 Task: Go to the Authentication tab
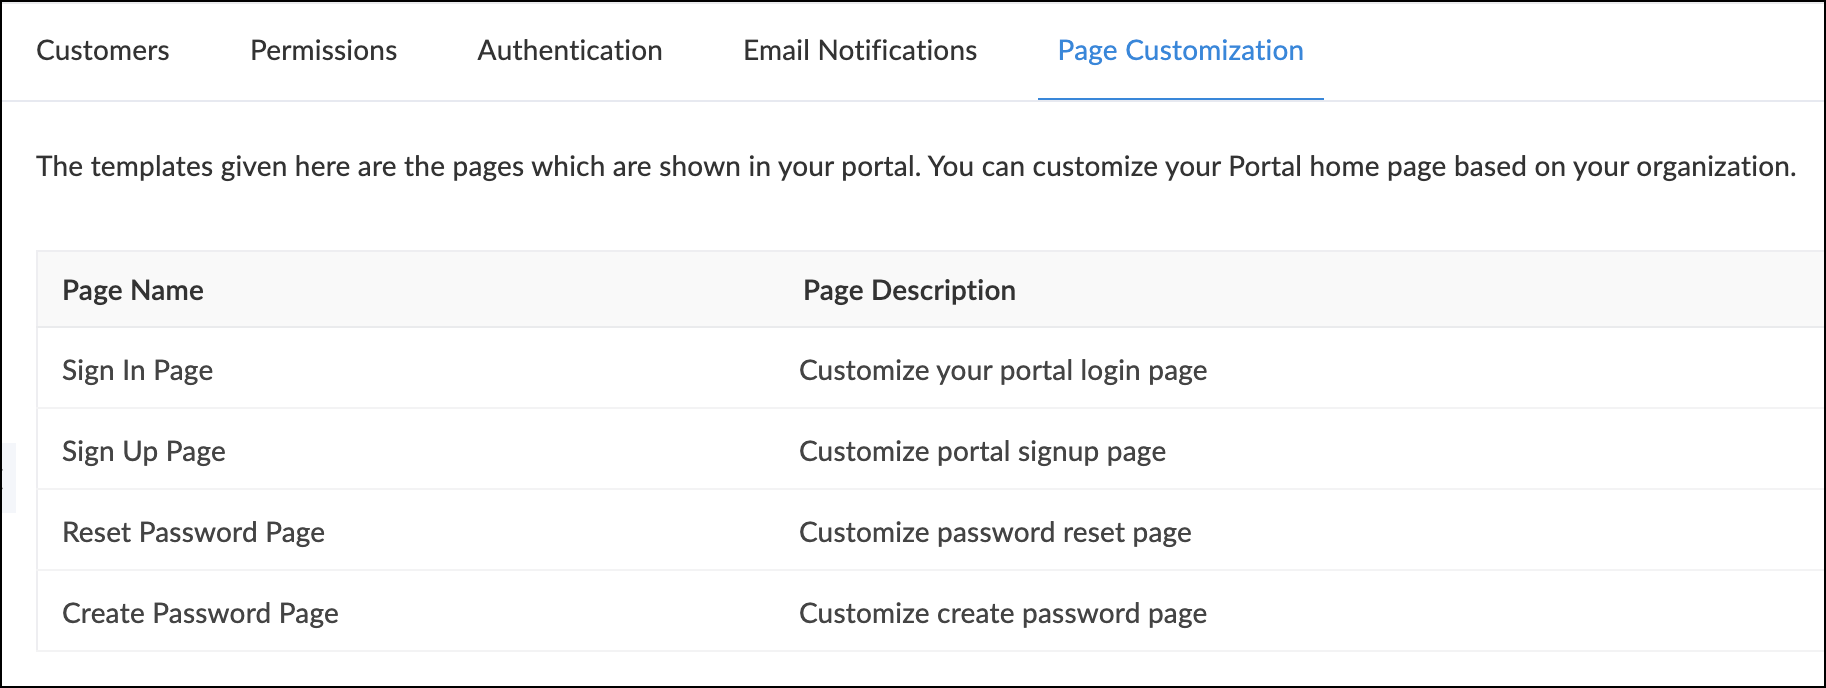click(x=570, y=50)
